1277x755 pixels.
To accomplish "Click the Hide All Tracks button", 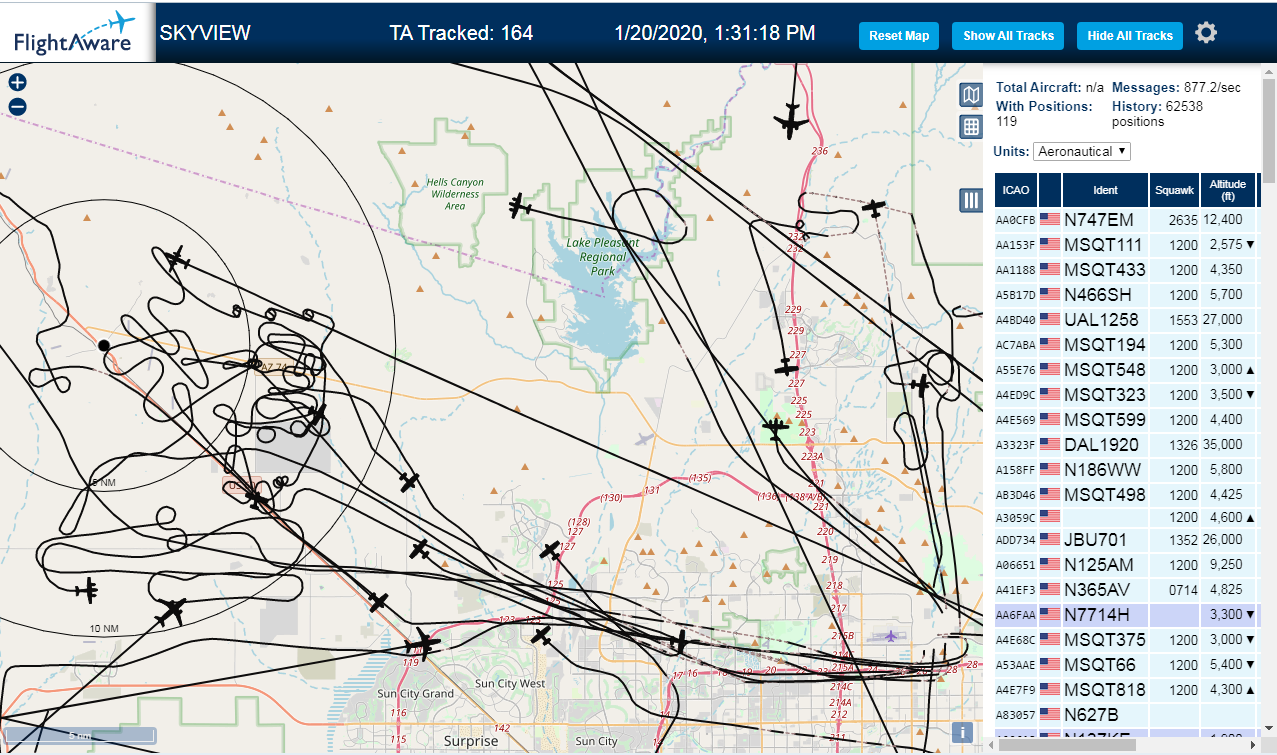I will click(1130, 36).
